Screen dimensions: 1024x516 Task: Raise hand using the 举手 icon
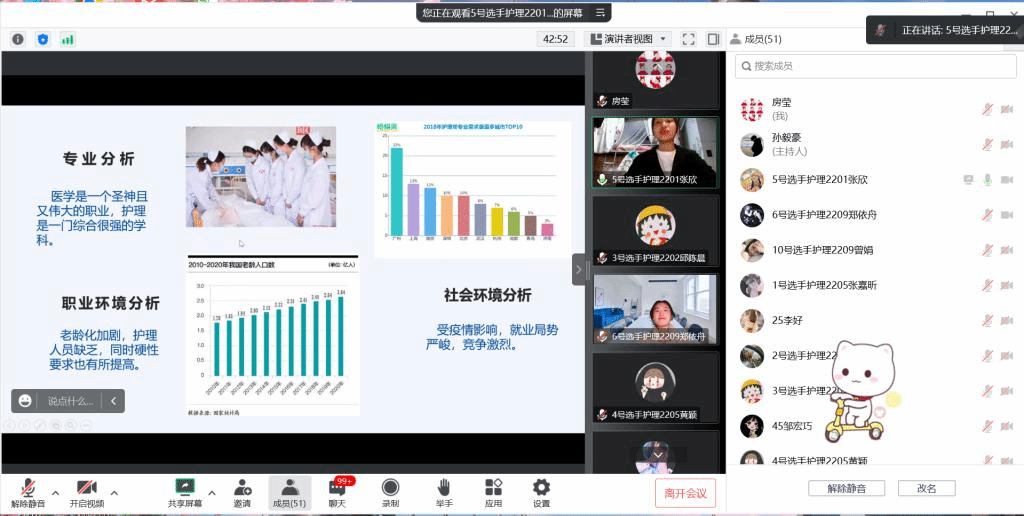(443, 492)
